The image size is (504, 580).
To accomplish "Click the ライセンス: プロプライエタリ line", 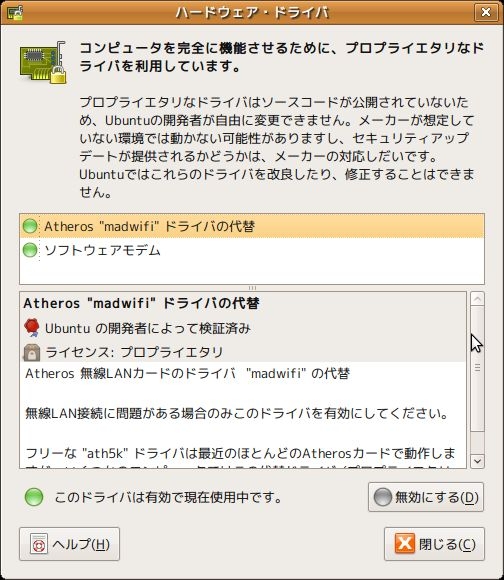I will click(134, 352).
